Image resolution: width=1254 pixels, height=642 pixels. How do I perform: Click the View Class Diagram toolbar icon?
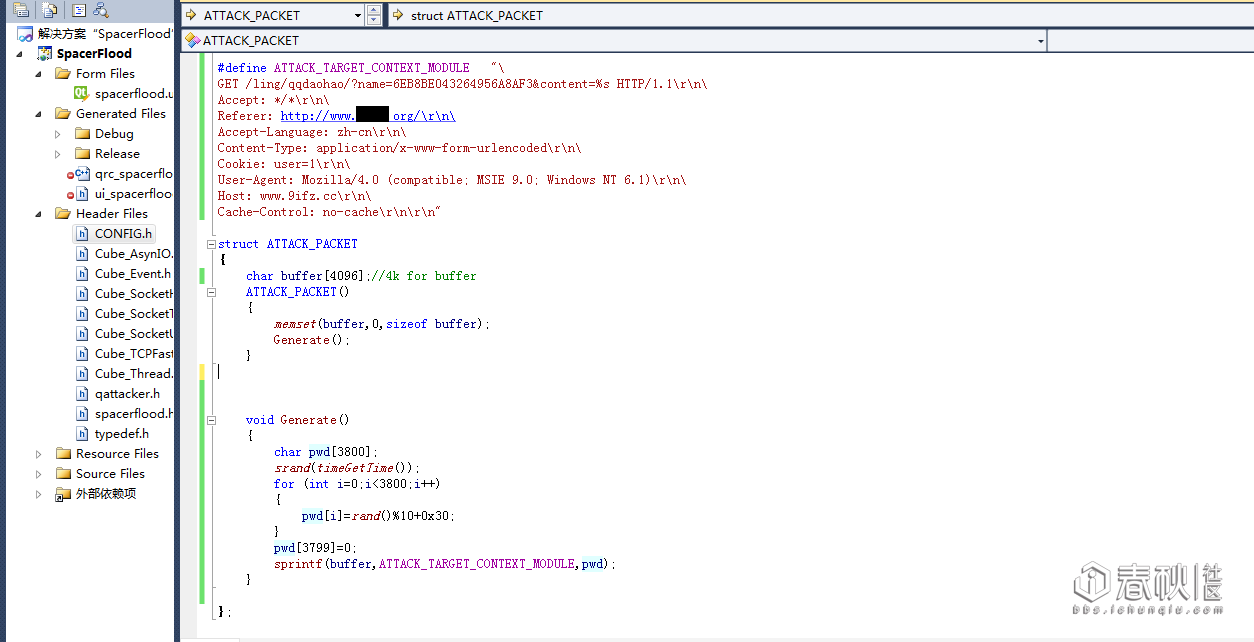pyautogui.click(x=101, y=10)
